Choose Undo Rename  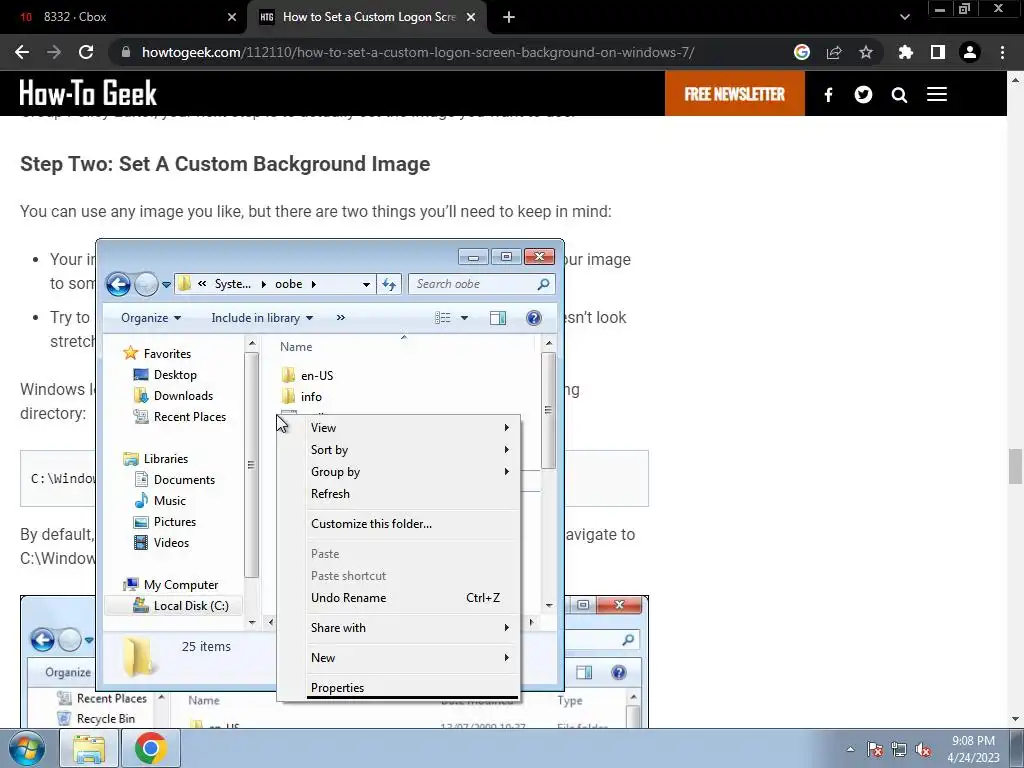[413, 598]
